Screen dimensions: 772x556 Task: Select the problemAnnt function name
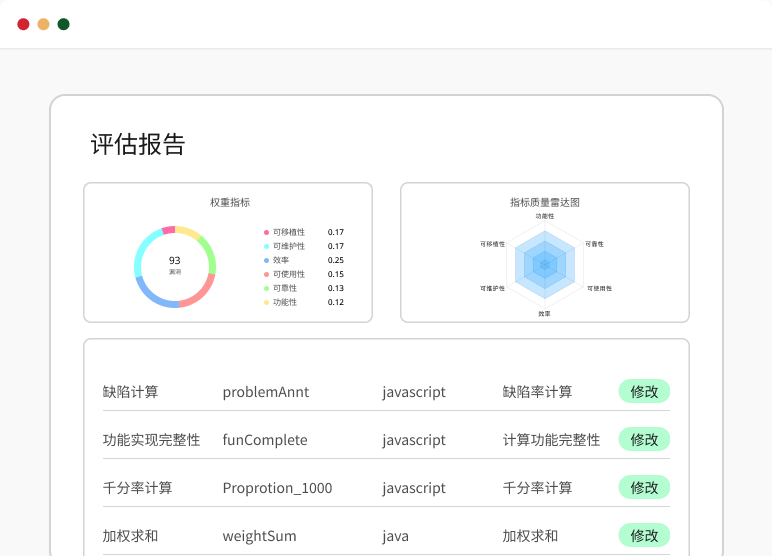(x=265, y=392)
